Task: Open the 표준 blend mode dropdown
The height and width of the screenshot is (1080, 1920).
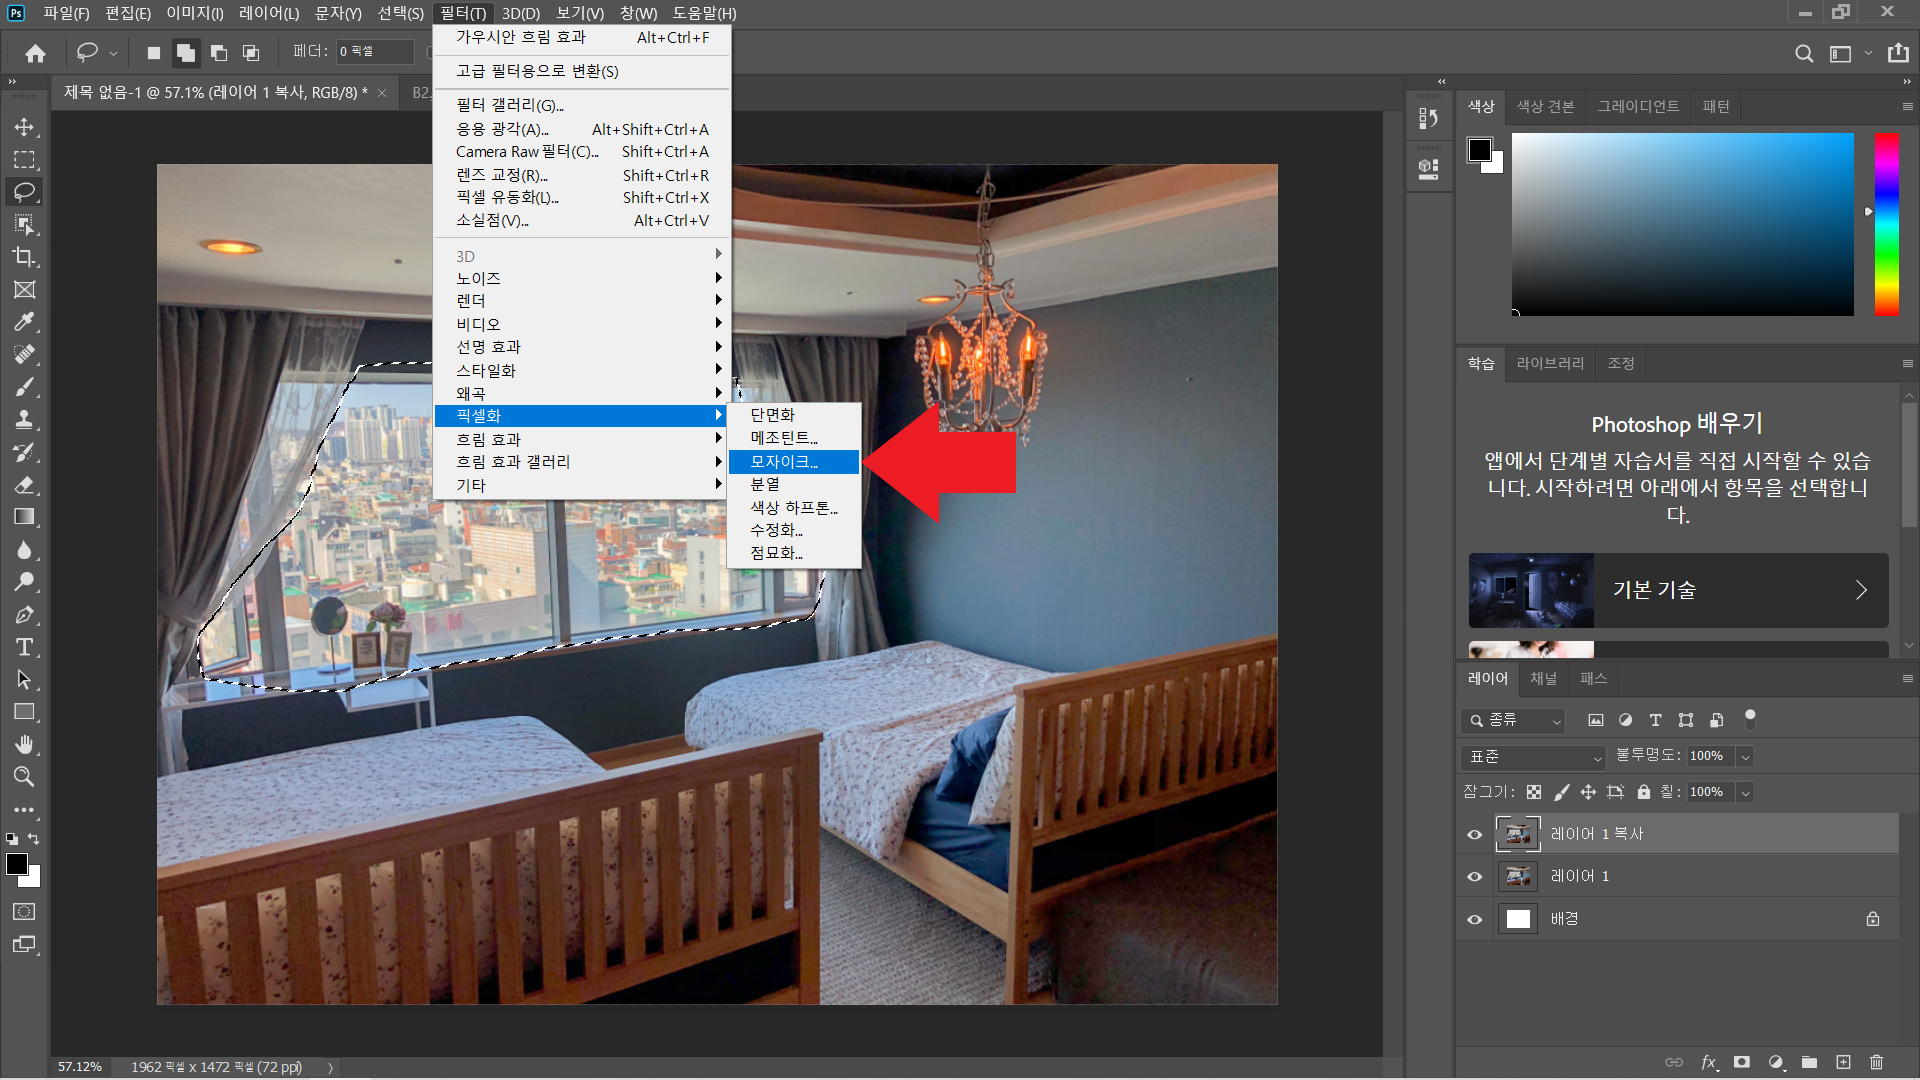Action: (x=1533, y=757)
